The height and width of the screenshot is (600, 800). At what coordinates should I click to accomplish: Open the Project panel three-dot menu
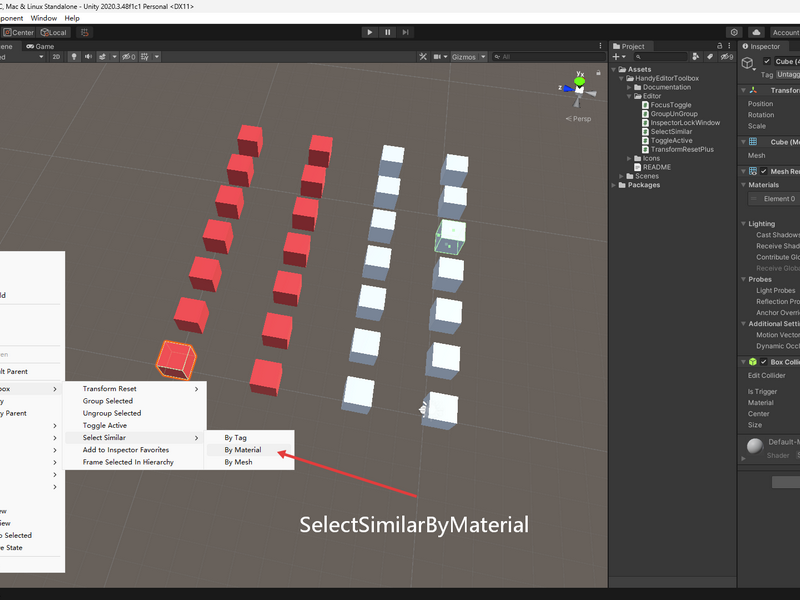pos(729,46)
